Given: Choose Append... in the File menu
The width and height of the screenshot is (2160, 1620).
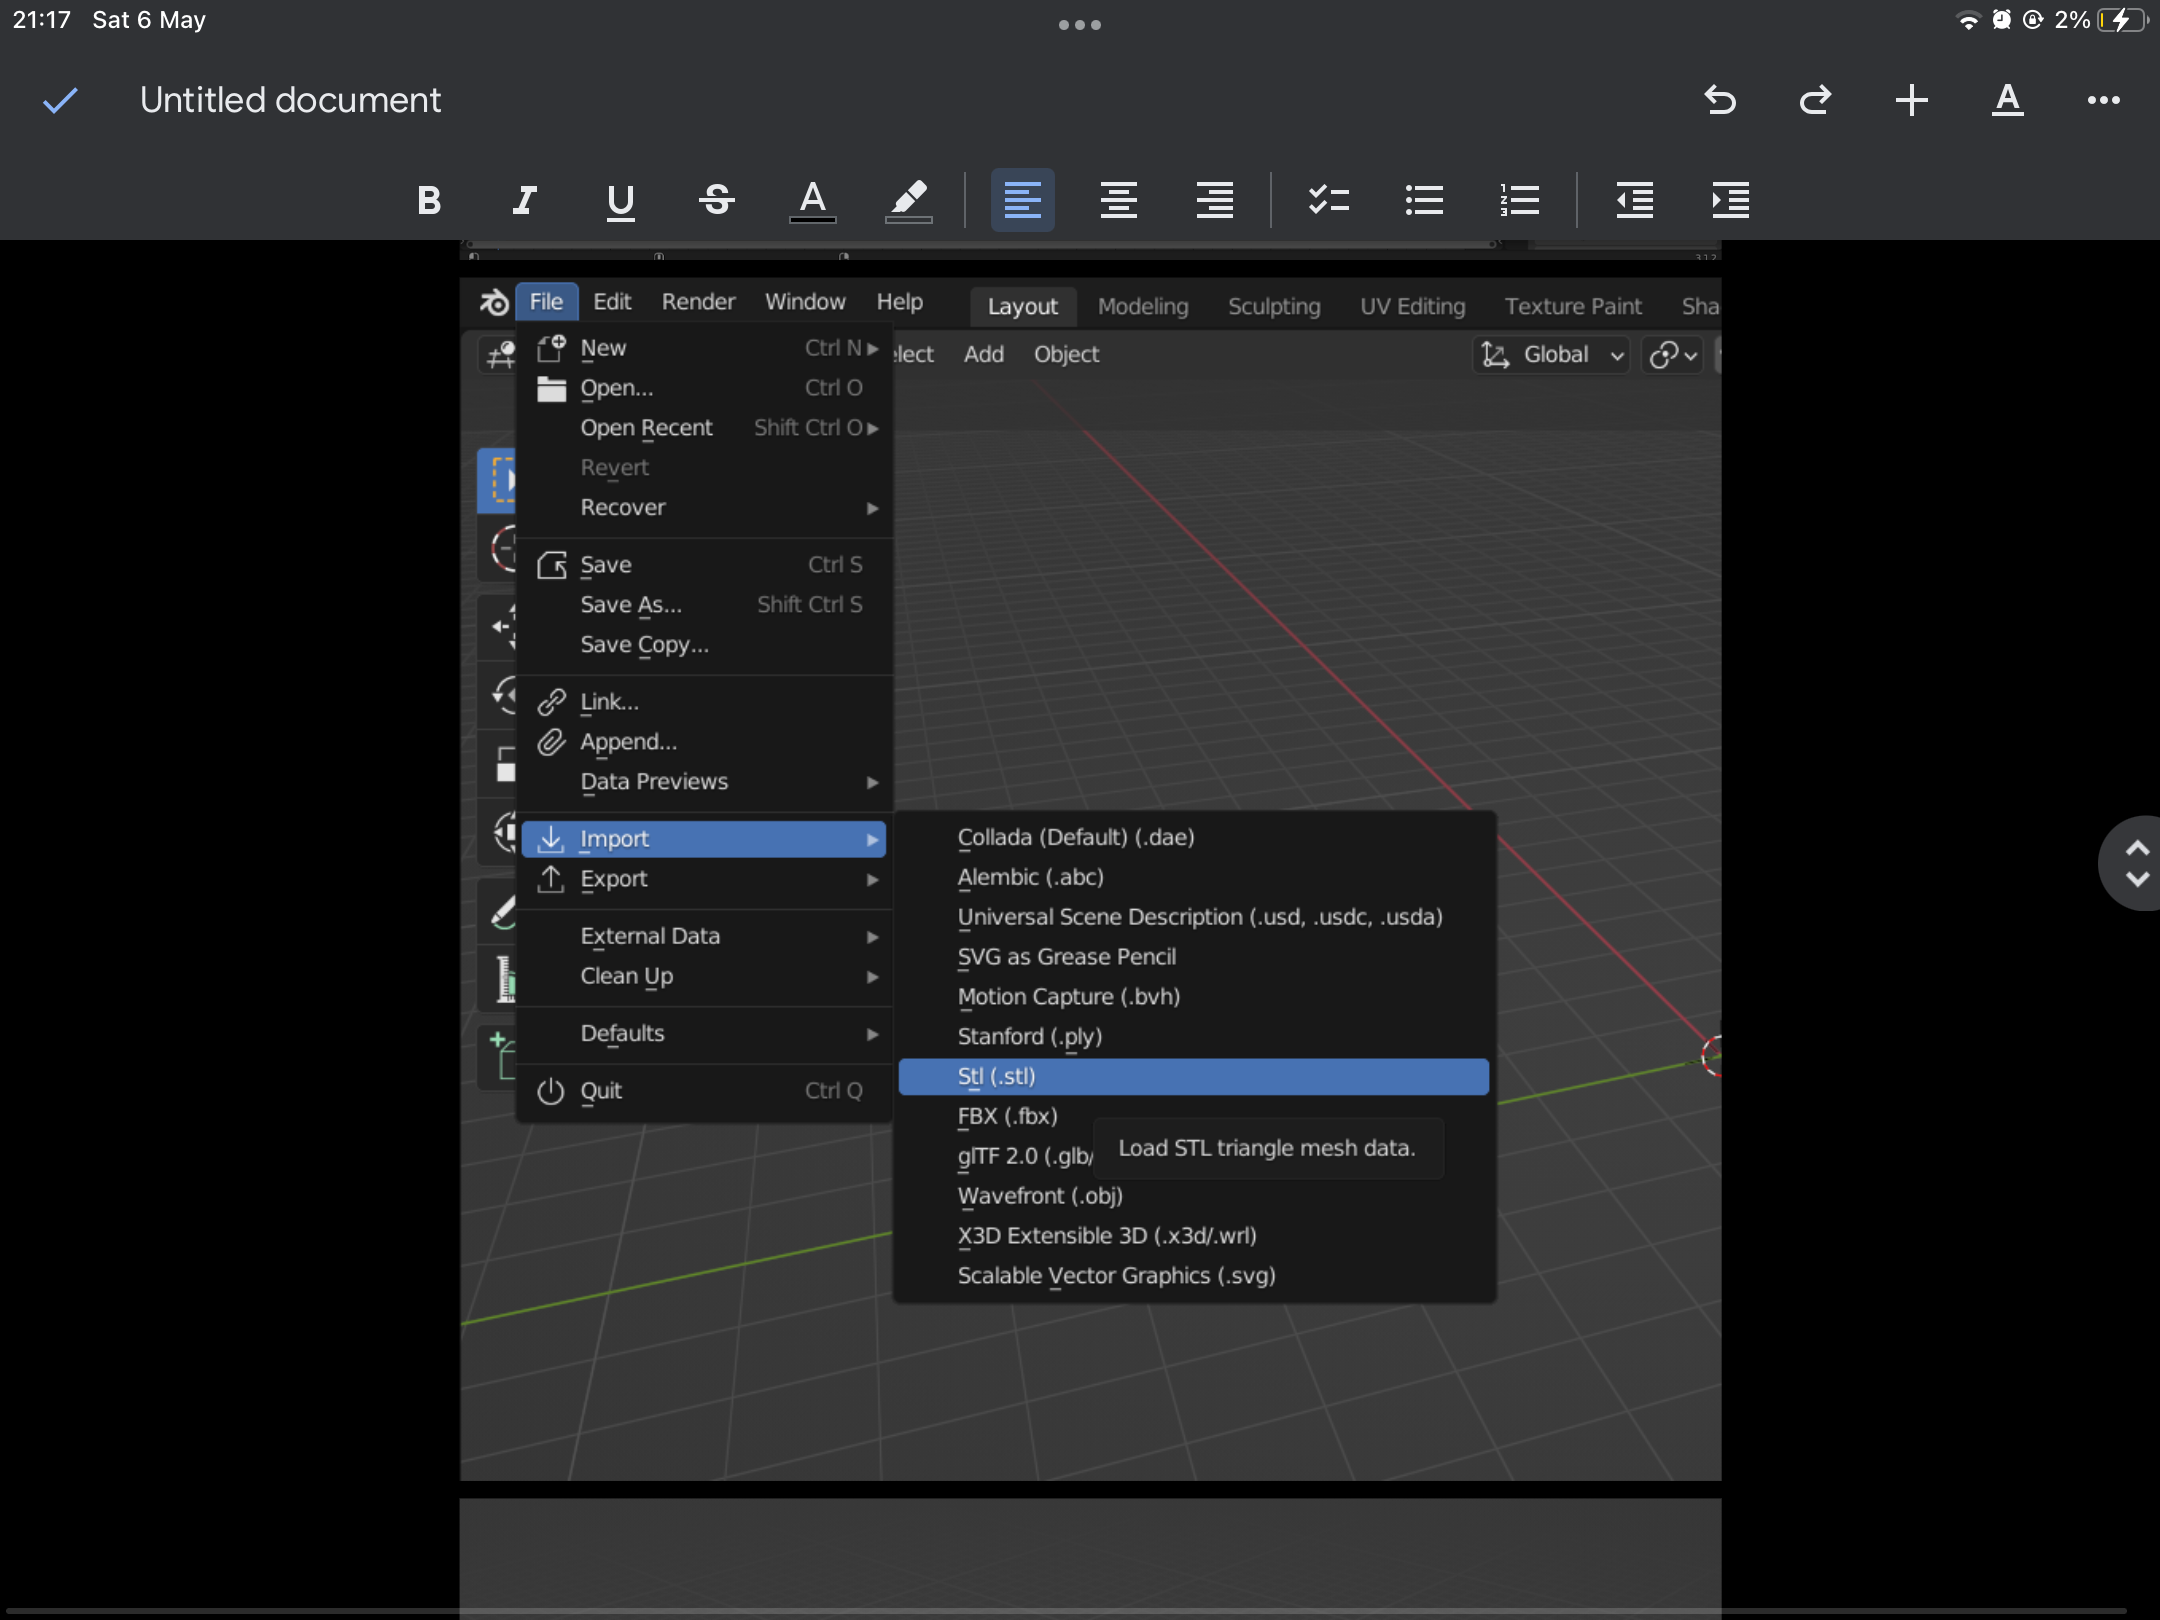Looking at the screenshot, I should coord(706,742).
